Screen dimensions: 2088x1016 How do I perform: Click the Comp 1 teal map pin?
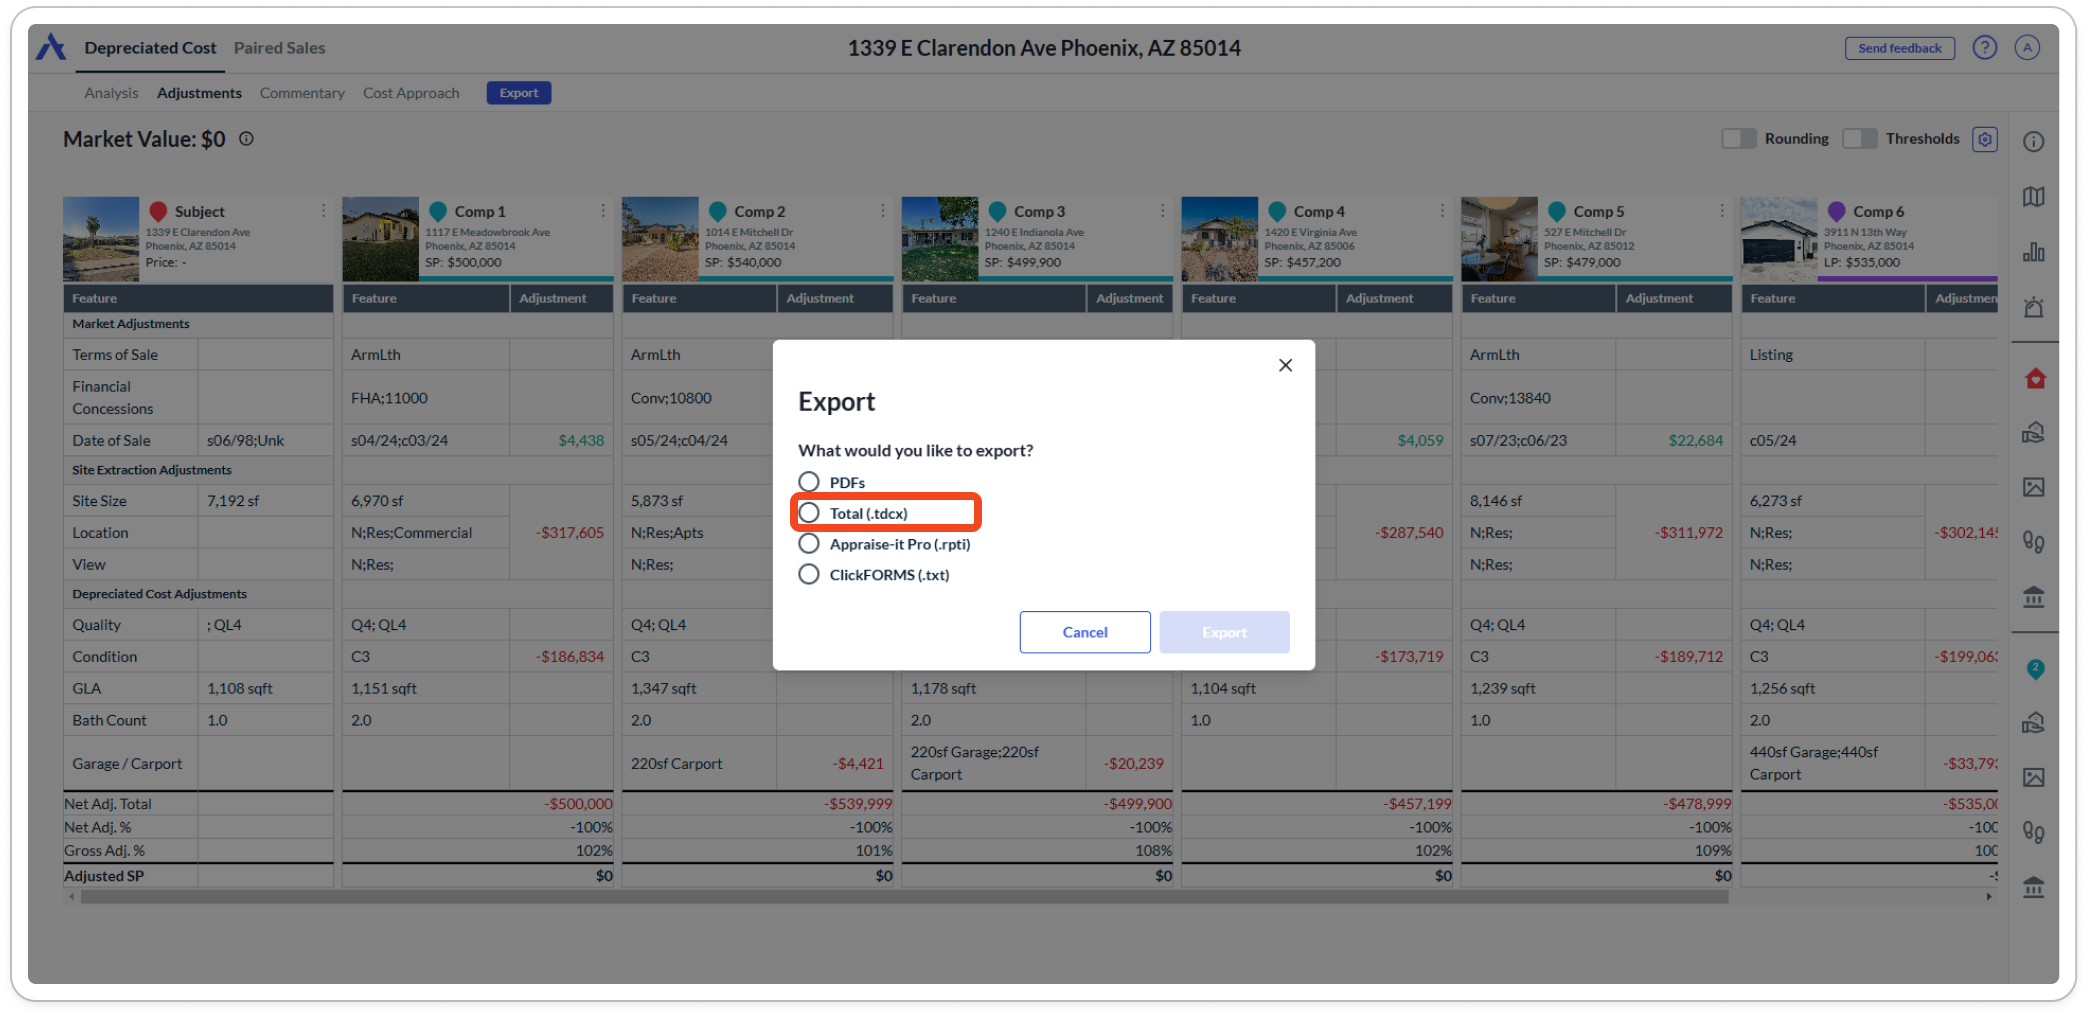[x=438, y=212]
